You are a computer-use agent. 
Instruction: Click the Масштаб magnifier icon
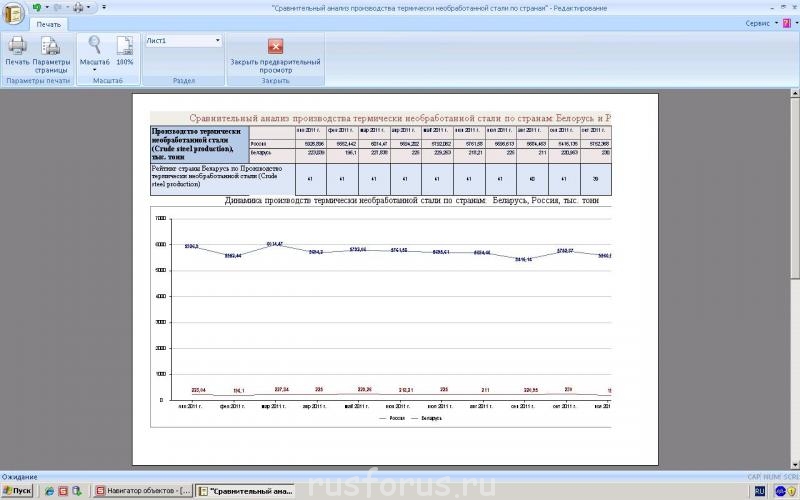95,45
